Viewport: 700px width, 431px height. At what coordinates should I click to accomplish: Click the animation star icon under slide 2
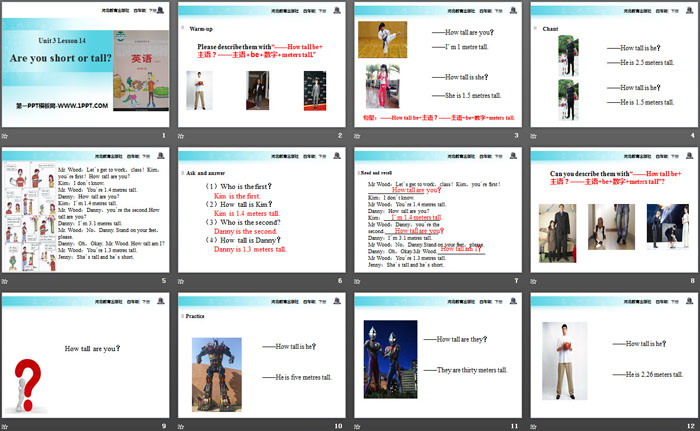(x=181, y=136)
